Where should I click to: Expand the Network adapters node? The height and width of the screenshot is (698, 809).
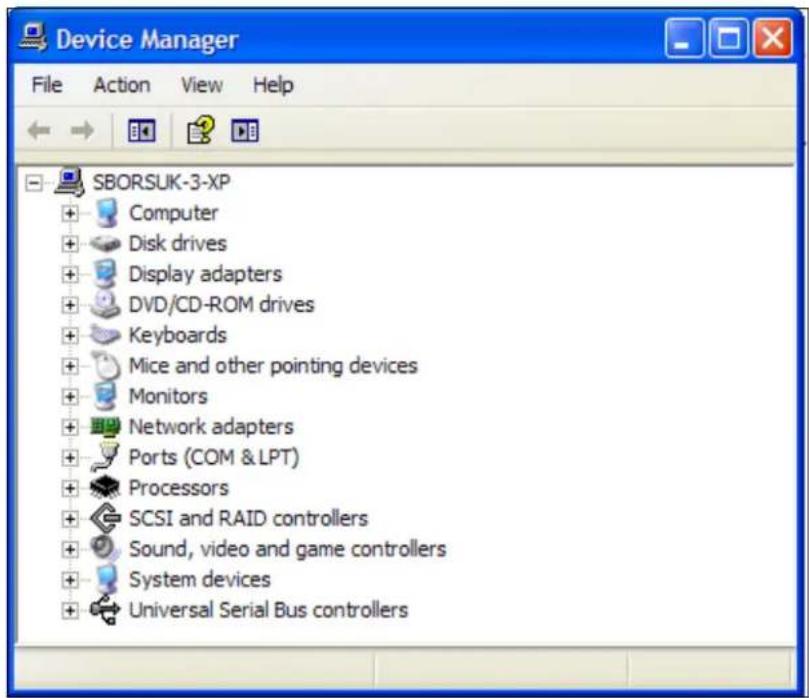point(70,427)
